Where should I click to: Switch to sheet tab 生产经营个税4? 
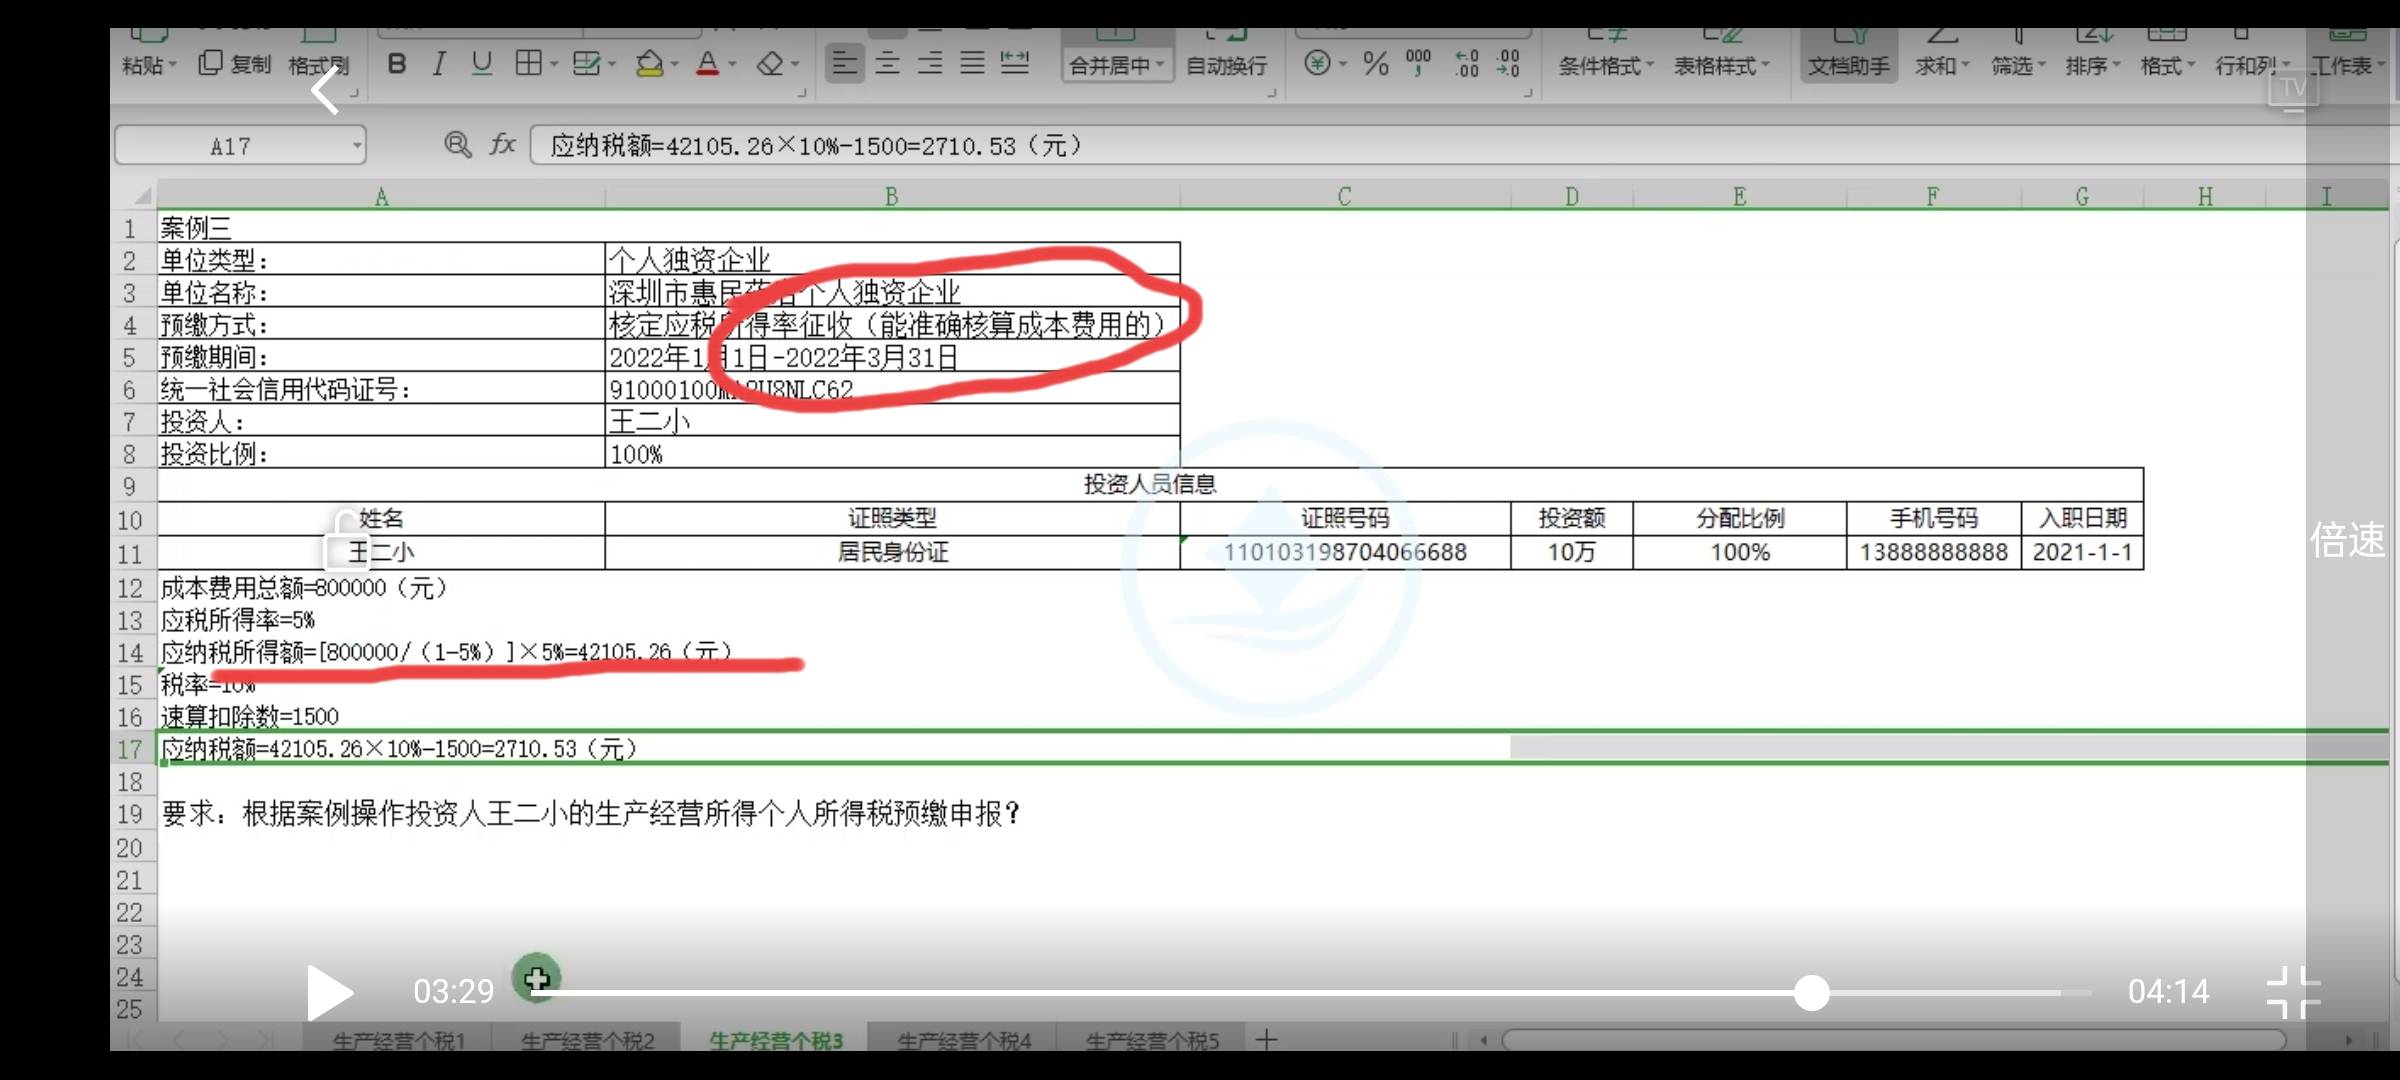(x=964, y=1040)
